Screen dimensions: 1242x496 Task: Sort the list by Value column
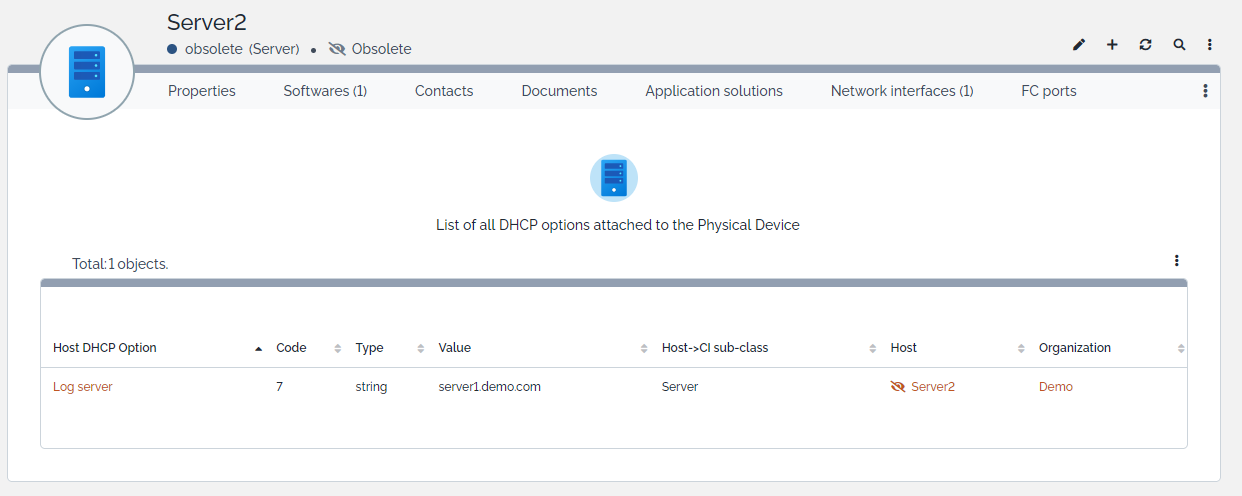click(x=454, y=348)
